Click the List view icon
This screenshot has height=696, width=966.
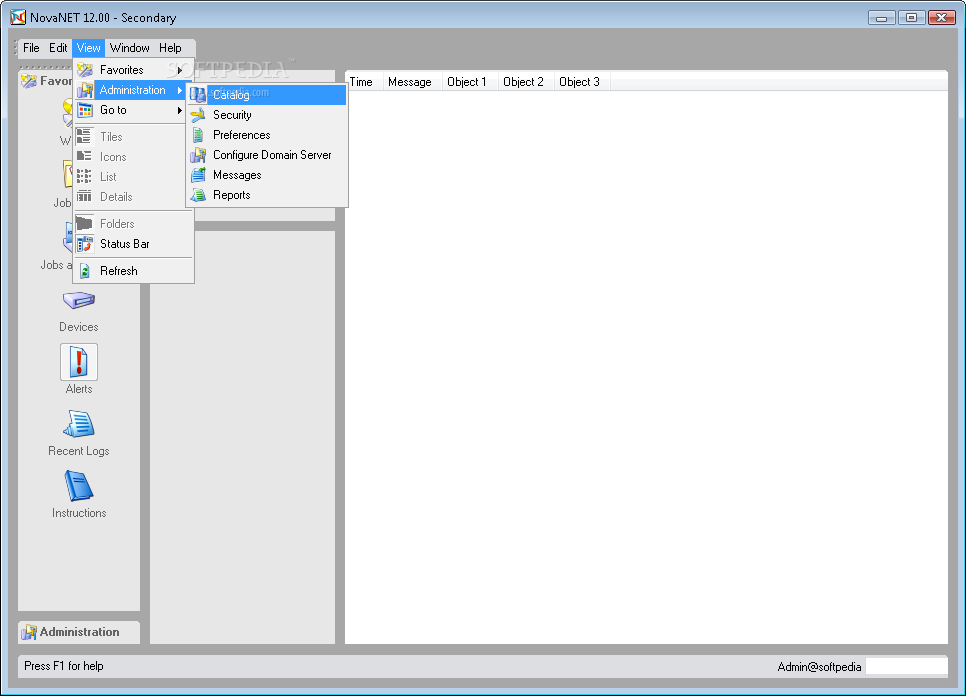(x=84, y=177)
